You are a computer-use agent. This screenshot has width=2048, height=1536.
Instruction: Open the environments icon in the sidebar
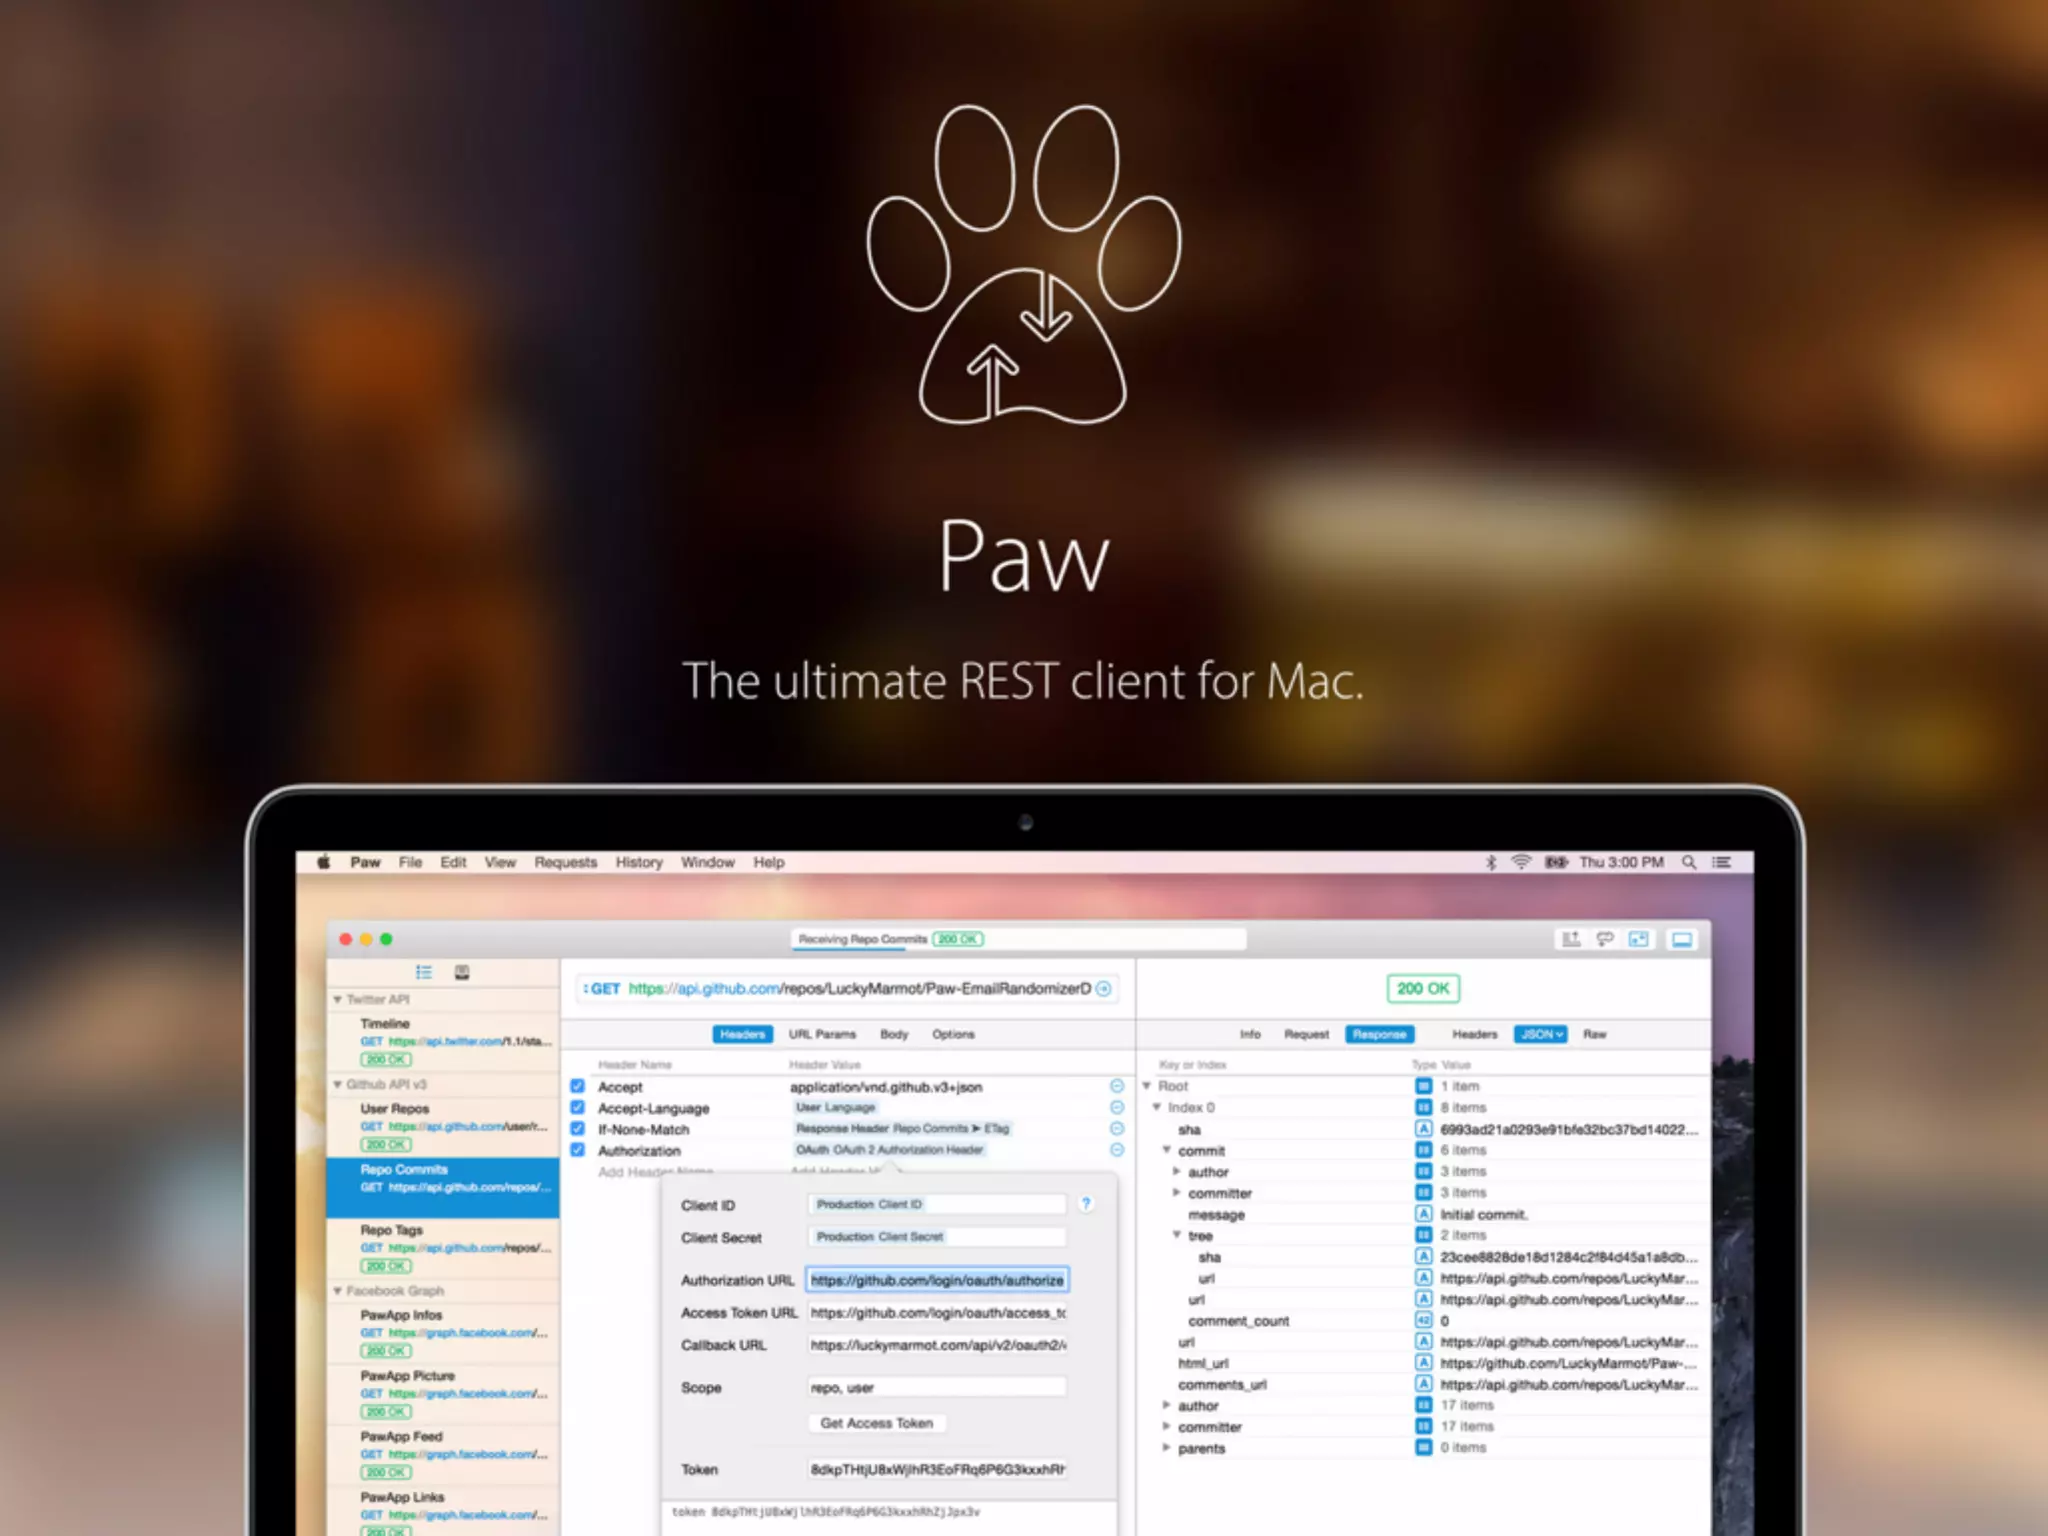(x=462, y=972)
